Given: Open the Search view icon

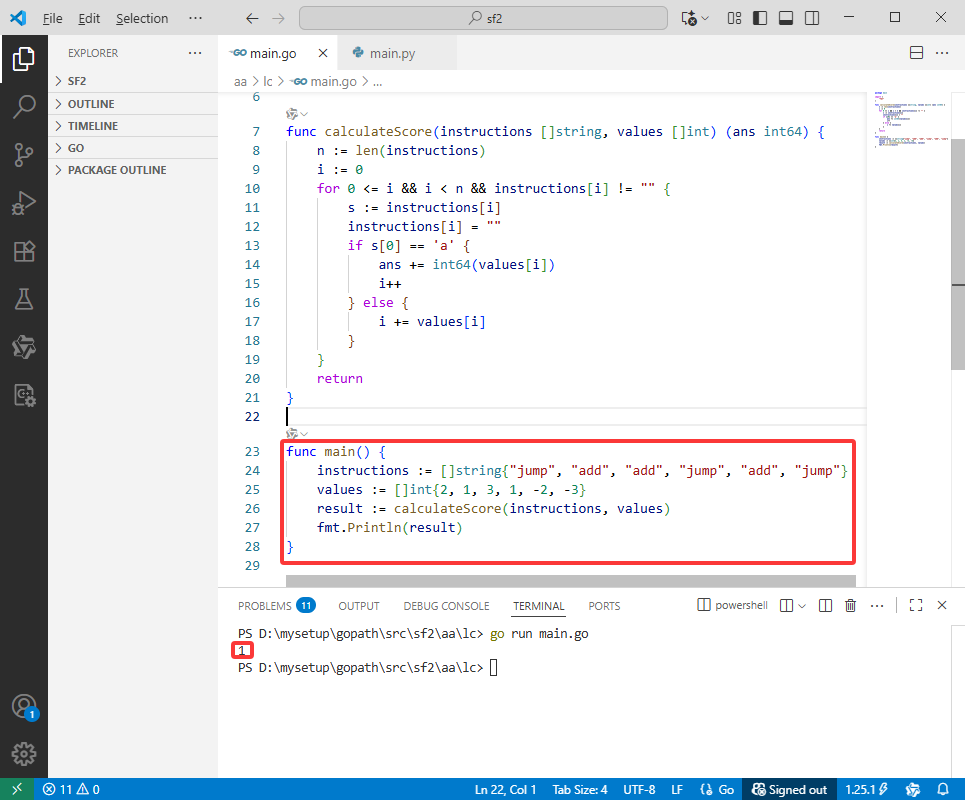Looking at the screenshot, I should tap(23, 106).
